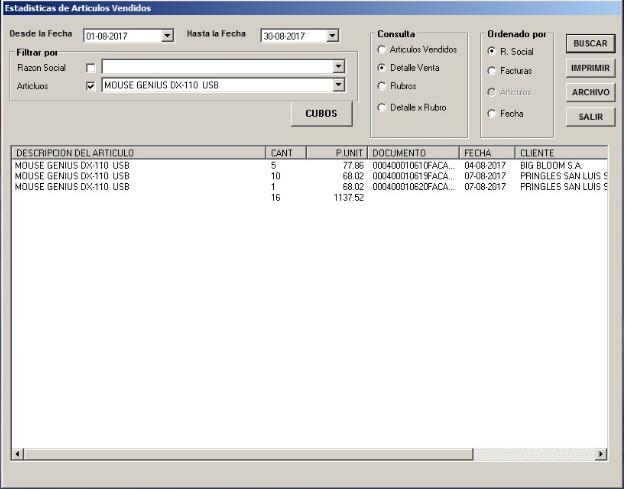Sort by DESCRIPCION DEL ARTICULO column header
Viewport: 626px width, 489px height.
139,153
